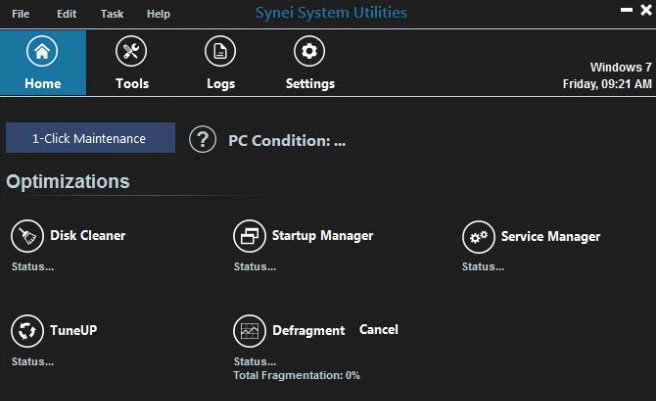The width and height of the screenshot is (656, 401).
Task: Open the File menu
Action: click(x=21, y=14)
